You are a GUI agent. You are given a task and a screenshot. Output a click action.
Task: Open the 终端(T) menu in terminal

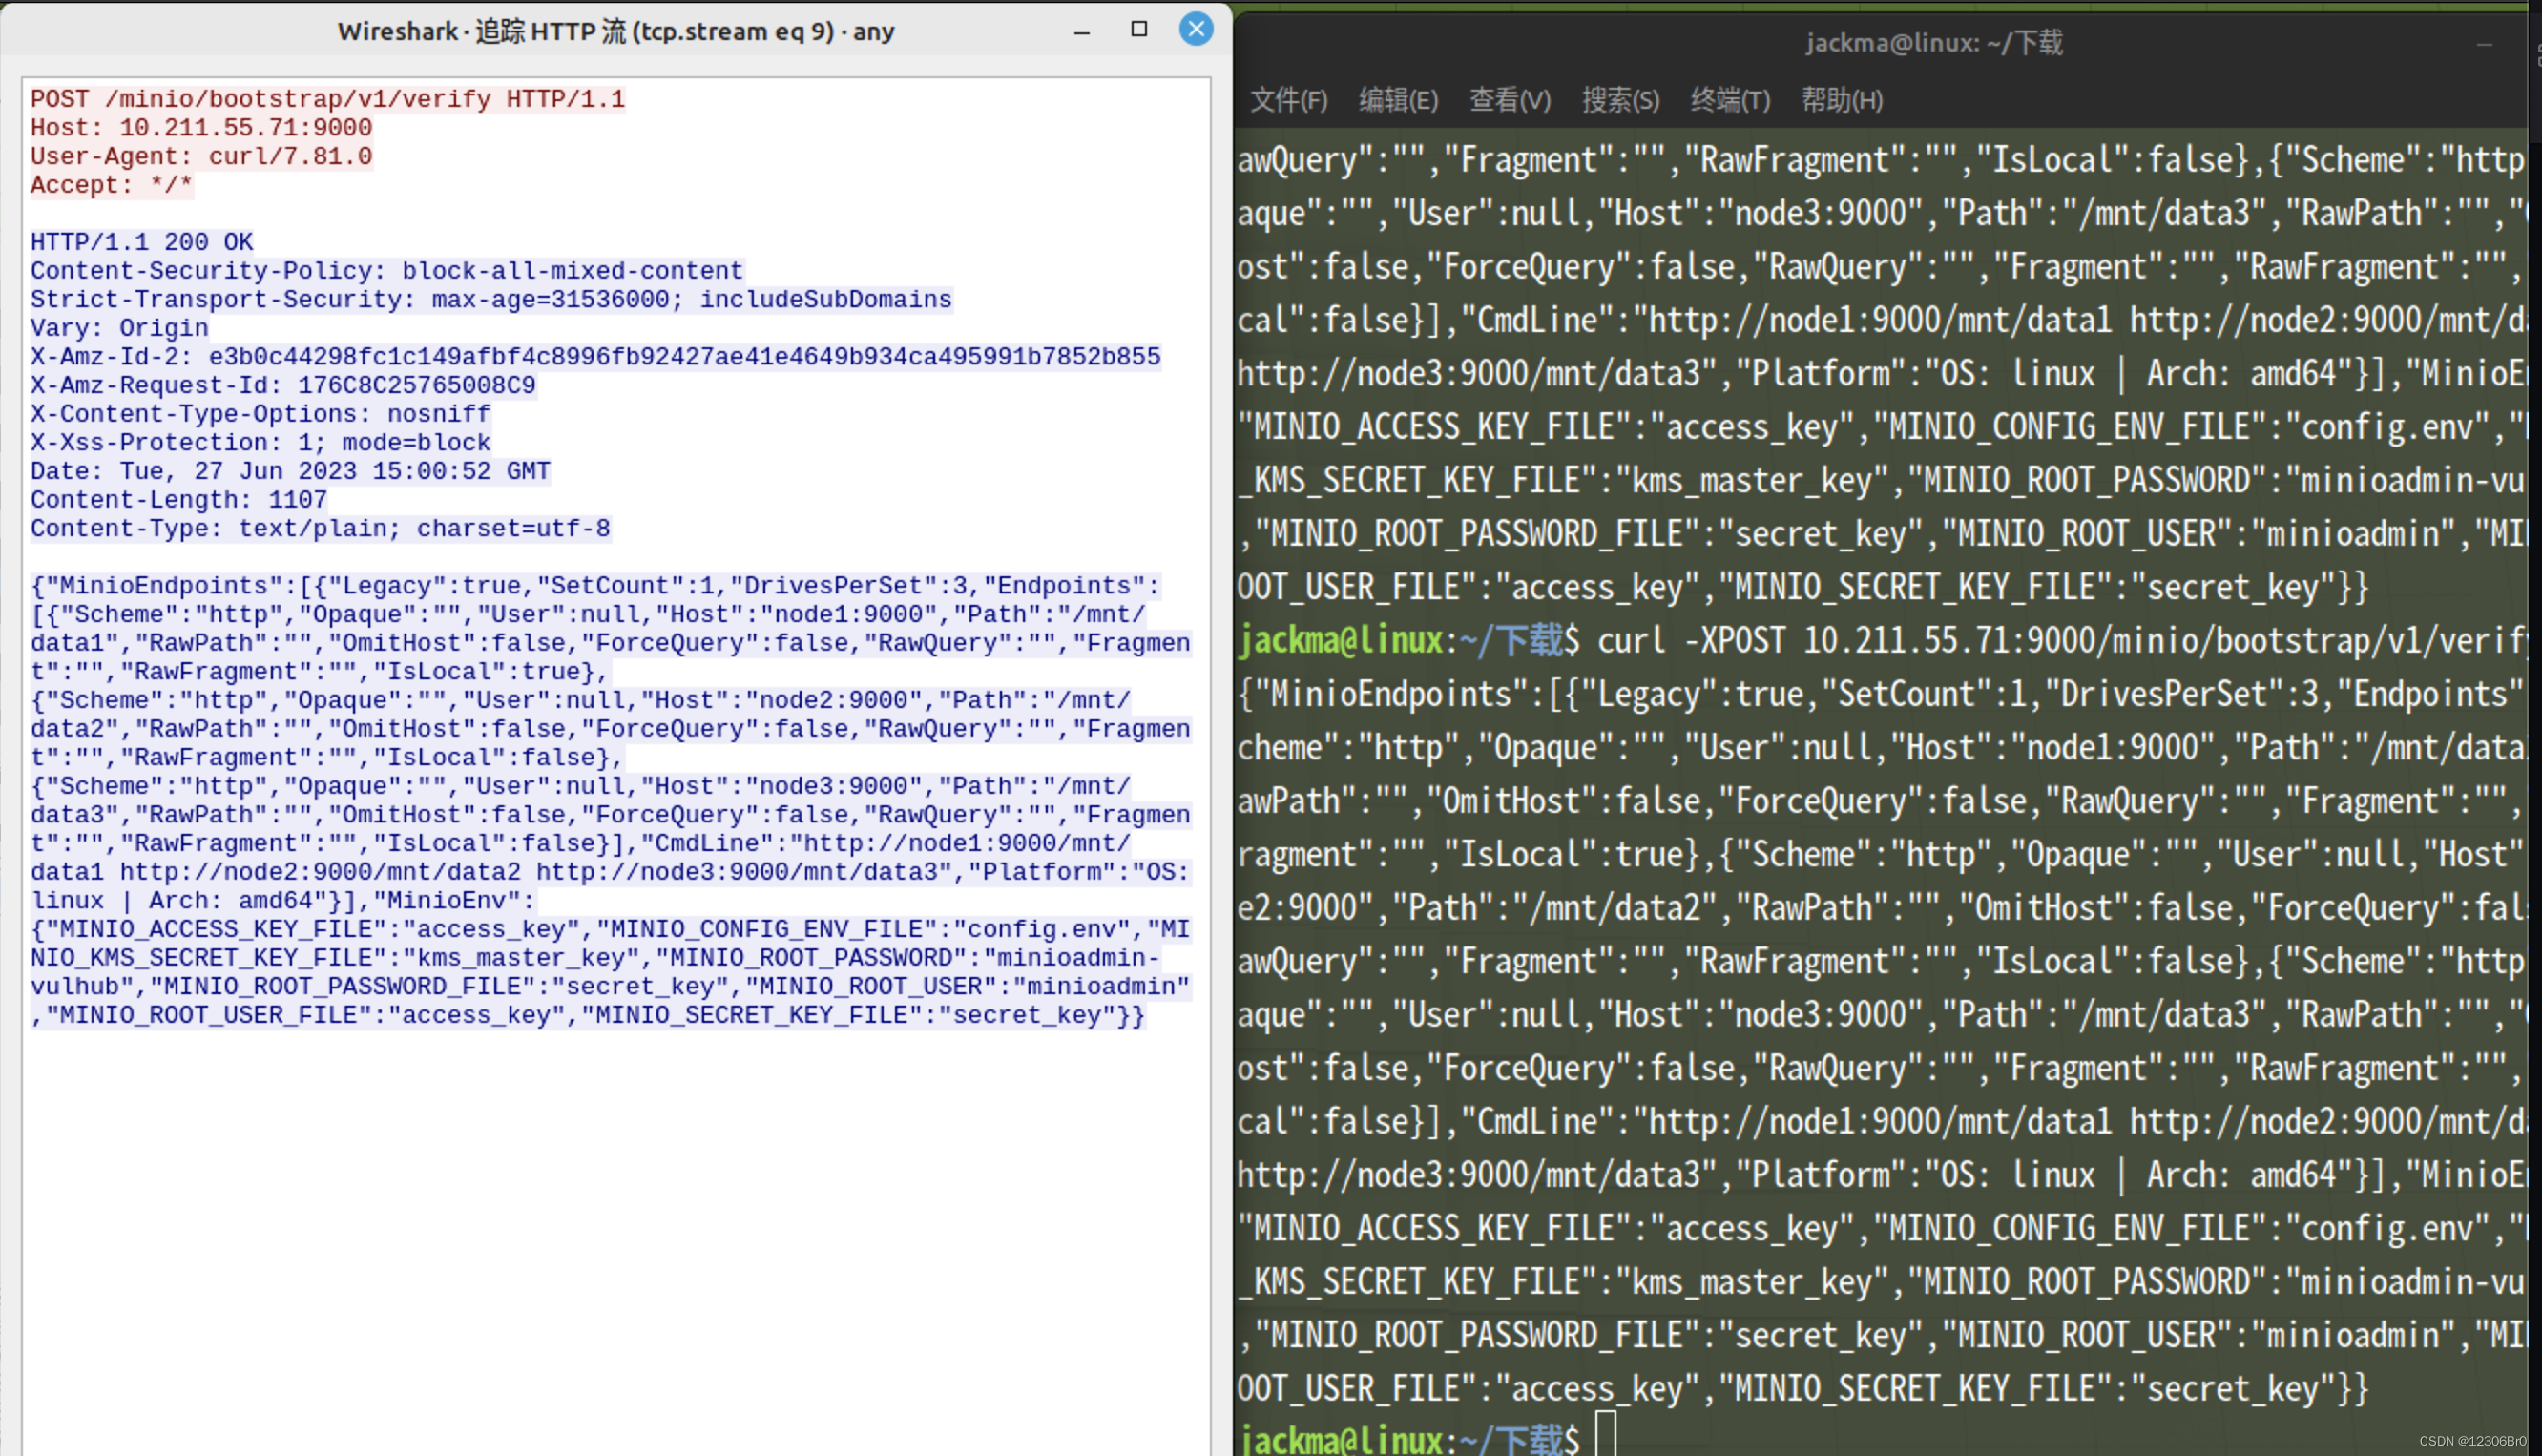(x=1730, y=100)
